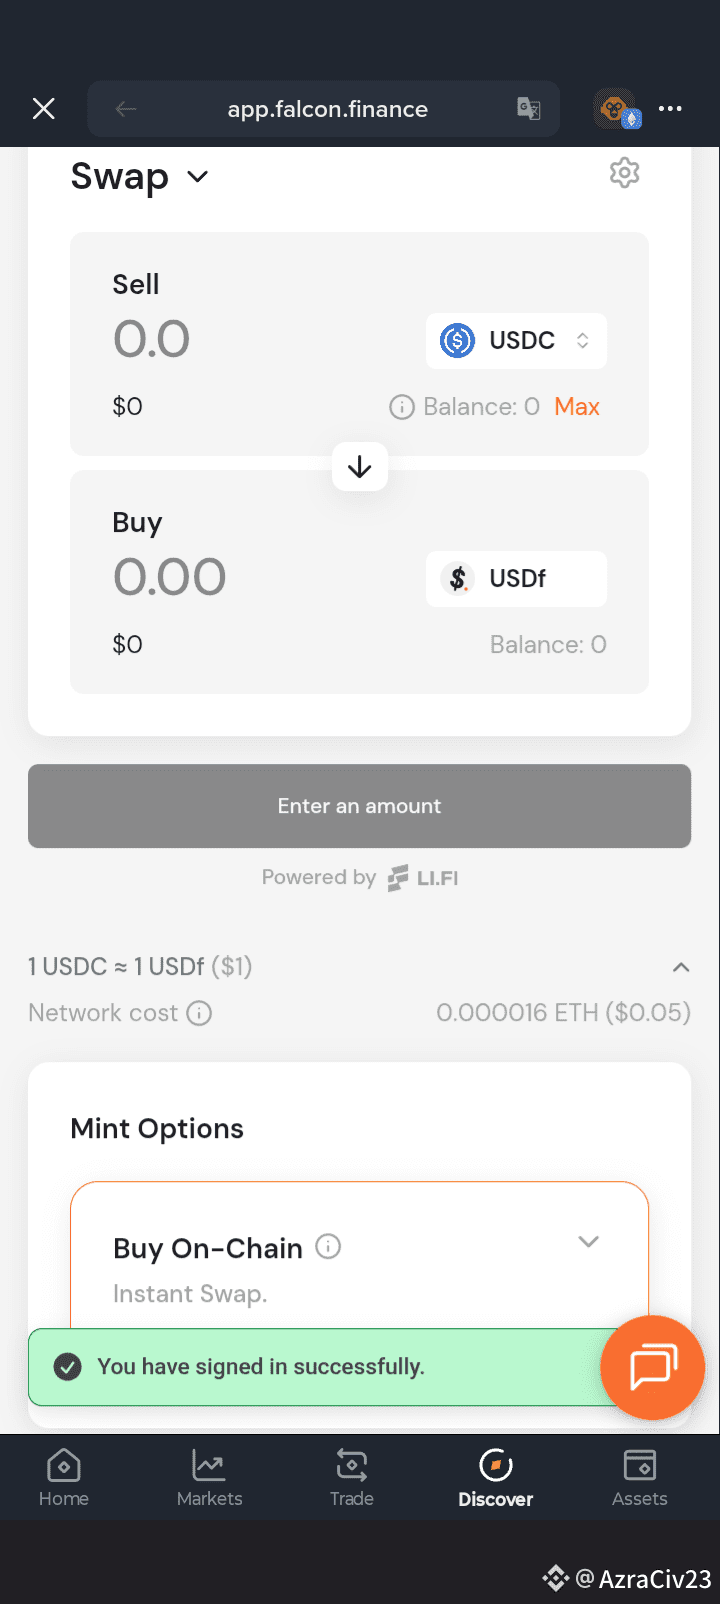The width and height of the screenshot is (720, 1604).
Task: Switch to the Assets tab
Action: tap(640, 1478)
